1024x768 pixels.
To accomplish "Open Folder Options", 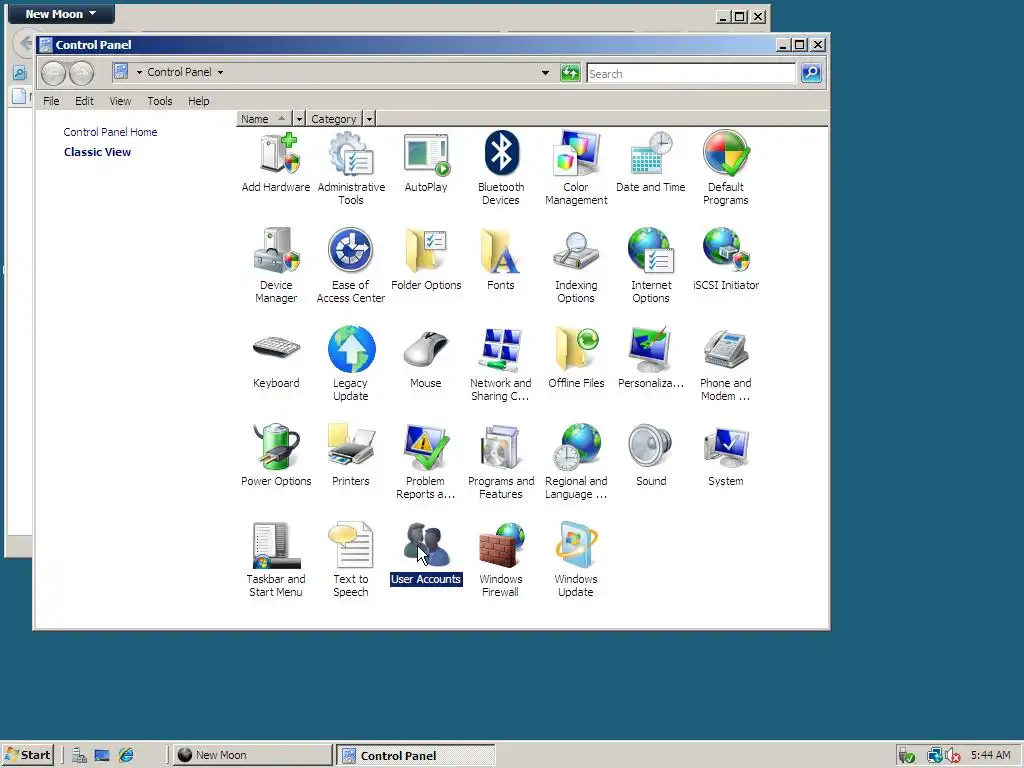I will pyautogui.click(x=426, y=260).
